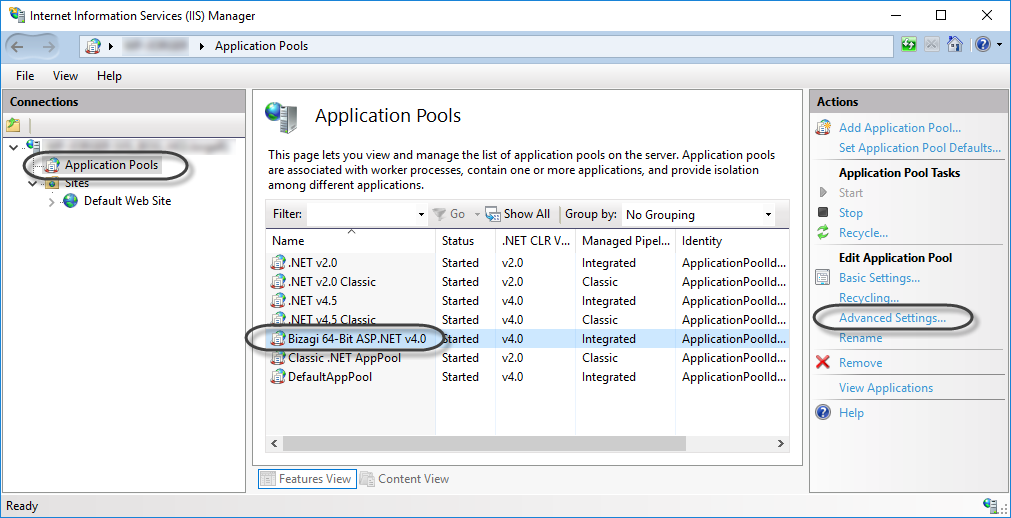Click the Go filter button
Viewport: 1011px width, 518px height.
click(x=449, y=214)
